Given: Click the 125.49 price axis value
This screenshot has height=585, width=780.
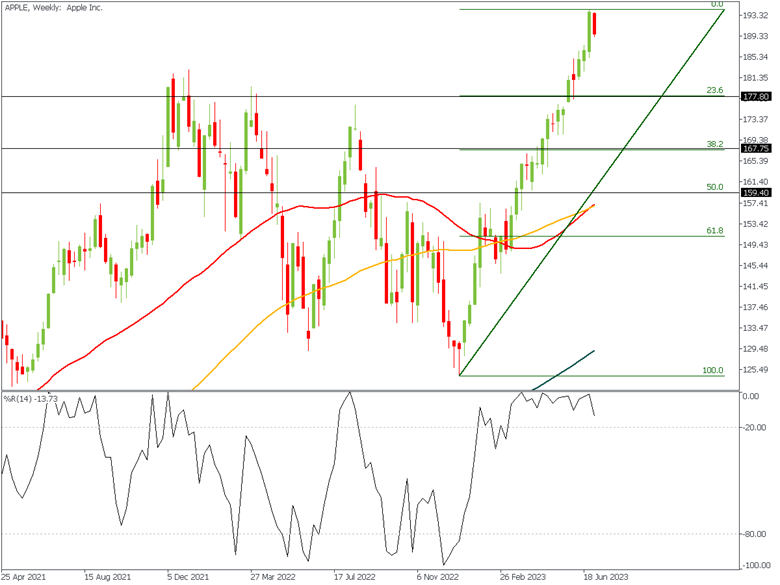Looking at the screenshot, I should [755, 370].
